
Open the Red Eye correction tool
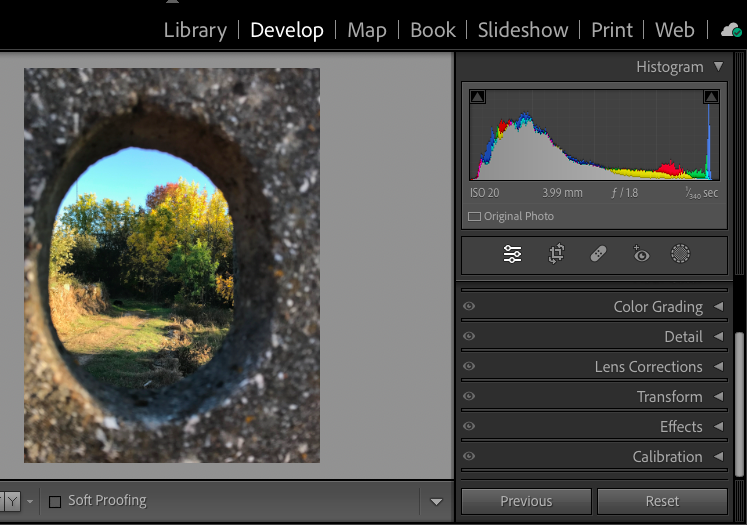click(641, 255)
